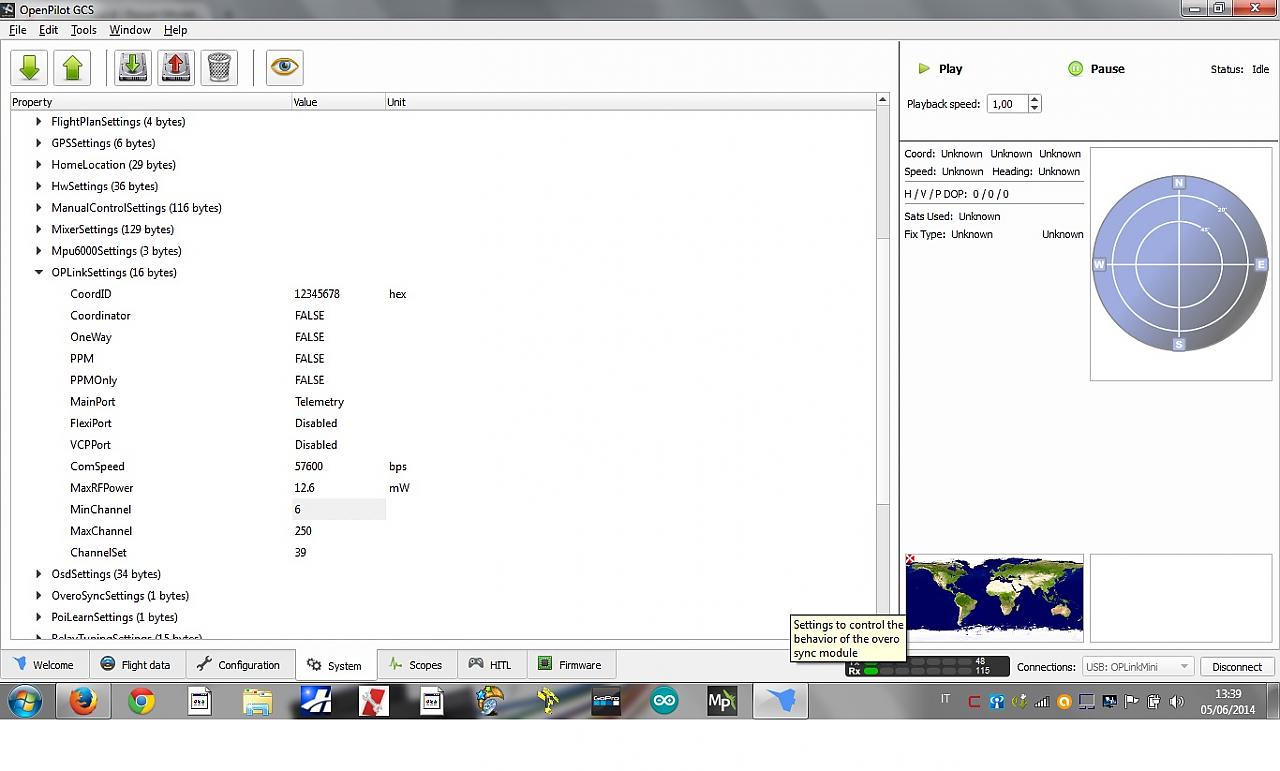Viewport: 1280px width, 771px height.
Task: Click the world map thumbnail
Action: pos(994,597)
